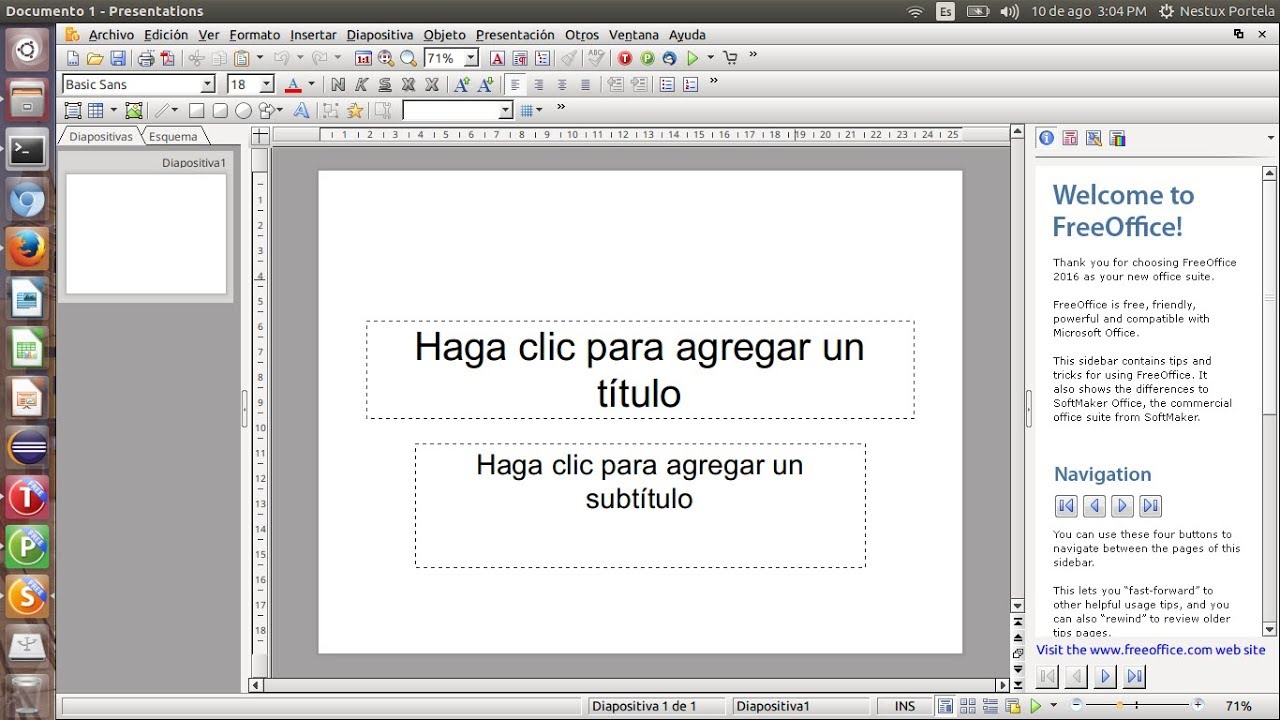Screen dimensions: 1280x720
Task: Insert a table using the table icon
Action: point(96,110)
